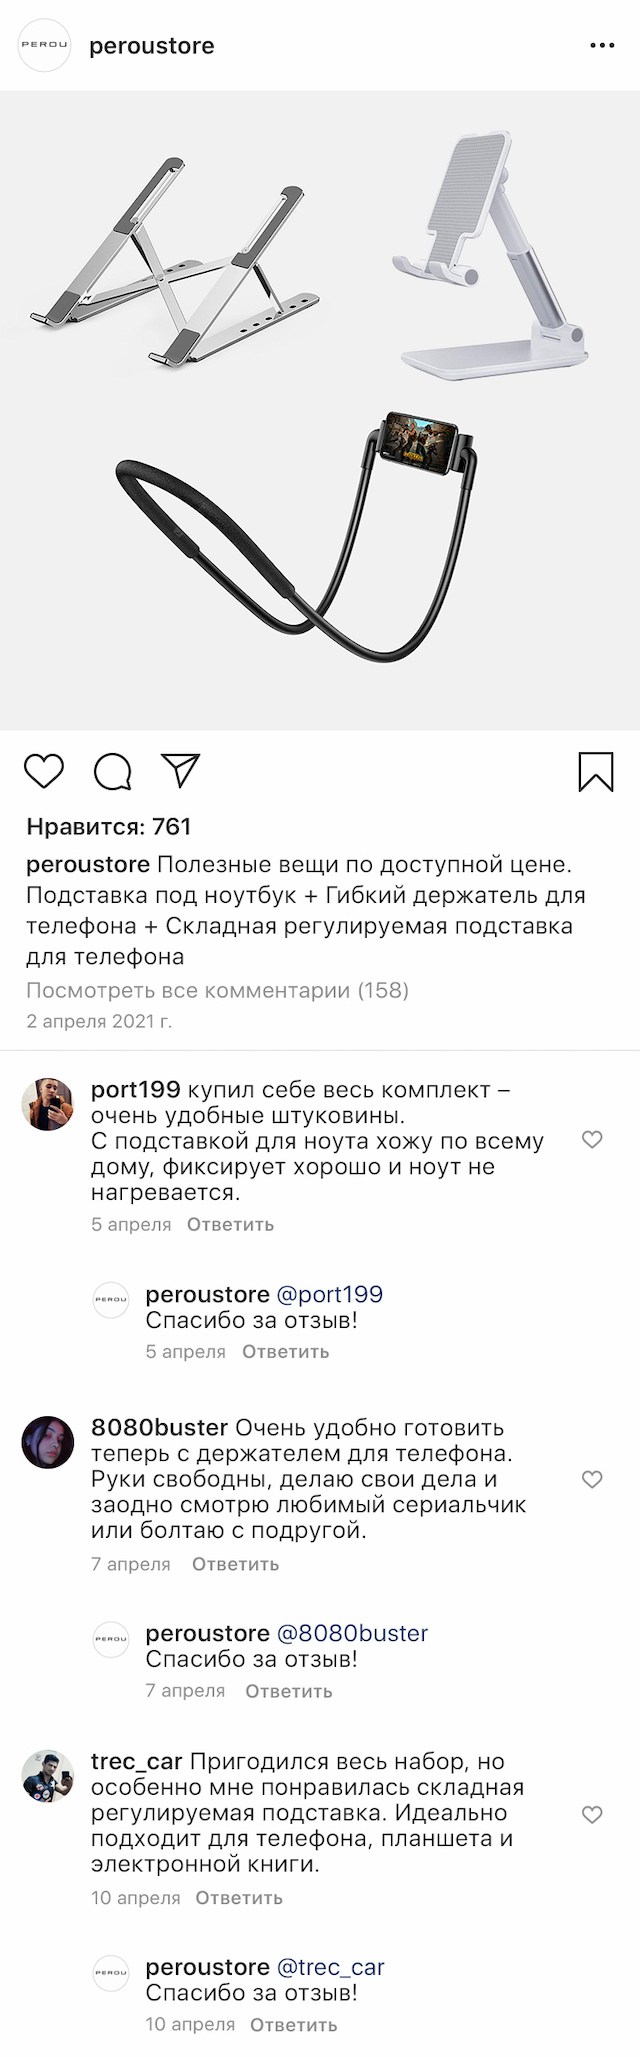Open trec_car's profile avatar
The height and width of the screenshot is (2057, 640).
pyautogui.click(x=48, y=1776)
